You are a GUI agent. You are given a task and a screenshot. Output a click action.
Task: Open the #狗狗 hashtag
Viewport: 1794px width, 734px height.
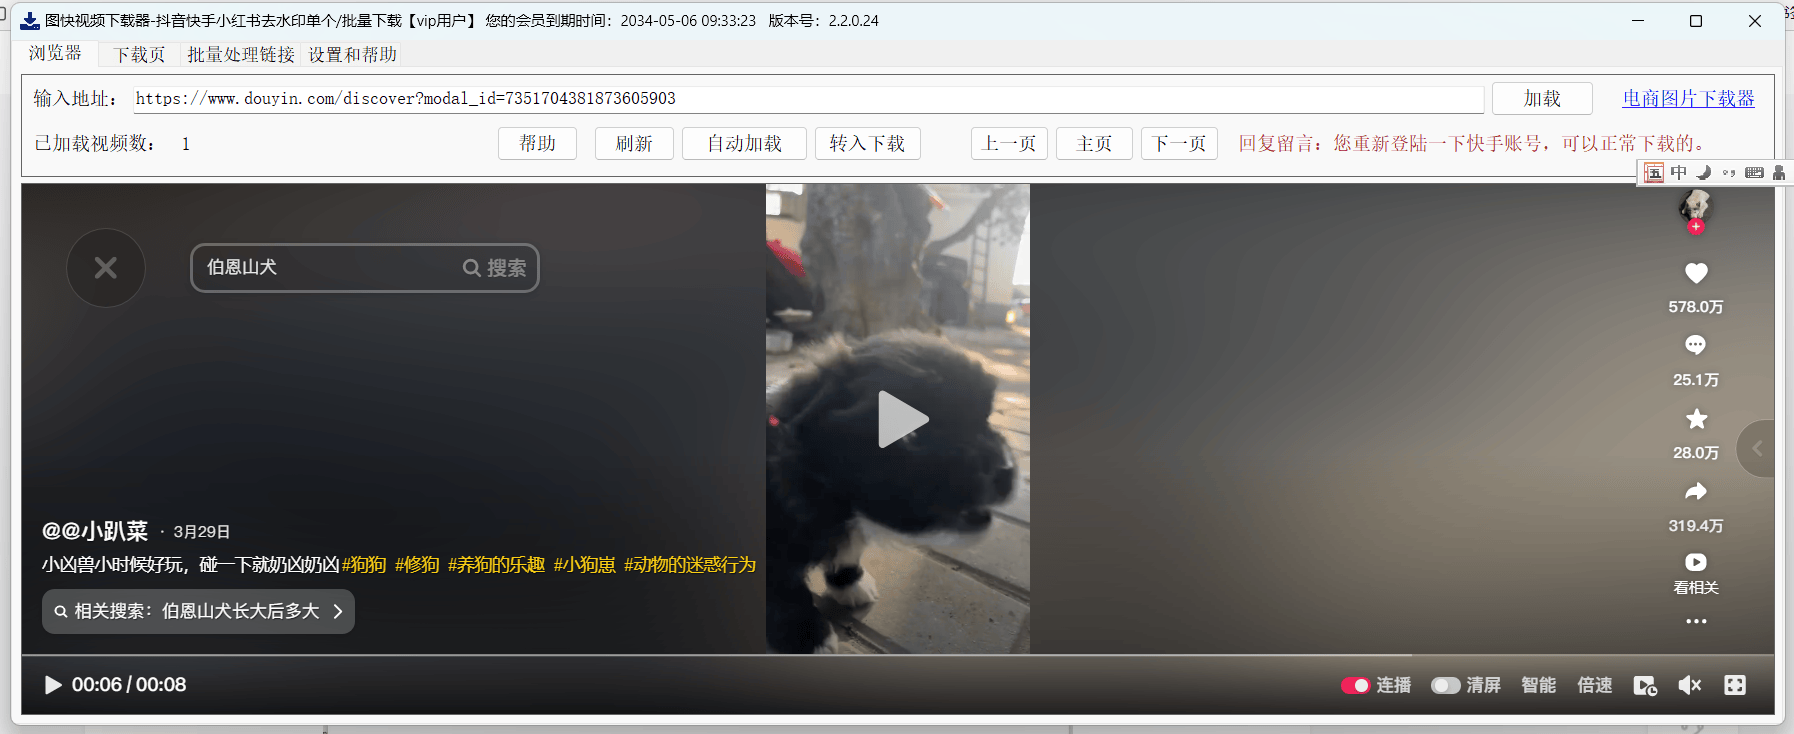(364, 565)
